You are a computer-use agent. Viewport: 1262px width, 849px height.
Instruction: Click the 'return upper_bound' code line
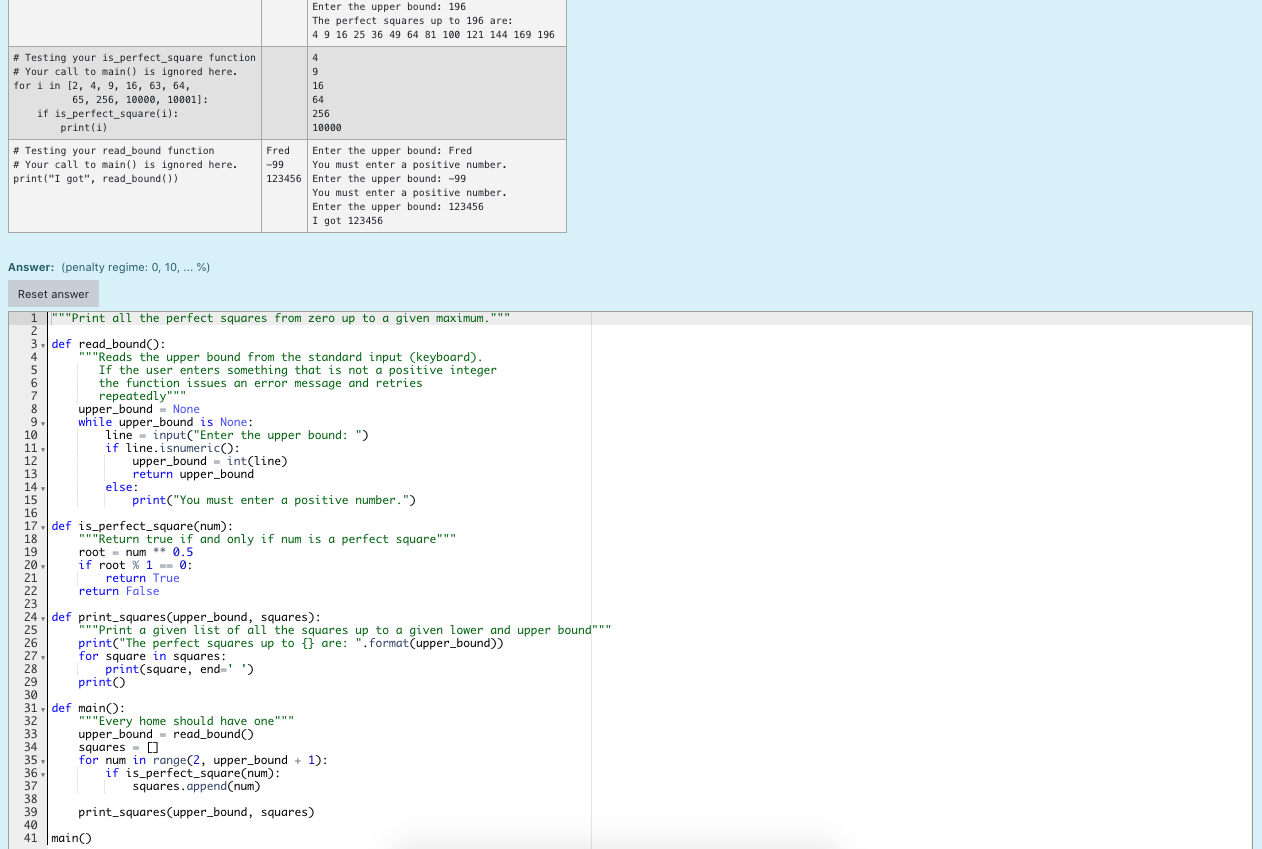[x=193, y=474]
